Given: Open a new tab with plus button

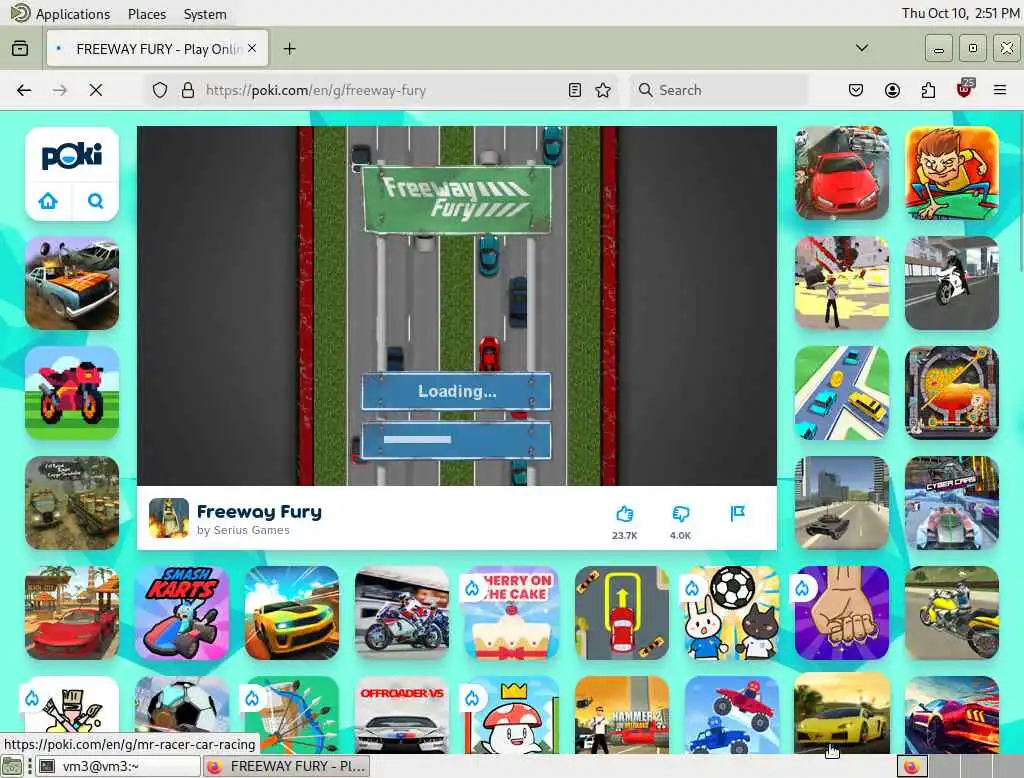Looking at the screenshot, I should point(289,48).
